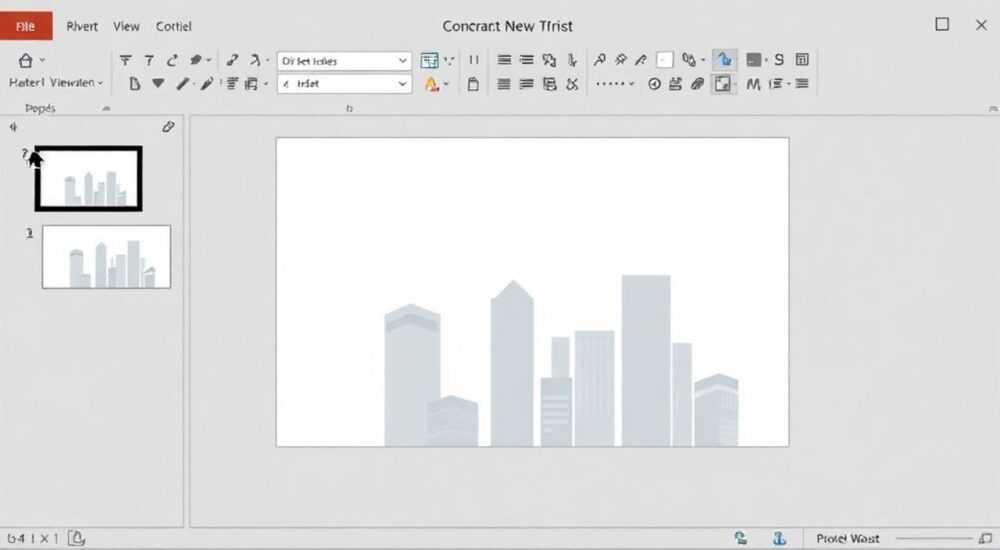
Task: Click the T icon with bars above it
Action: tap(126, 61)
